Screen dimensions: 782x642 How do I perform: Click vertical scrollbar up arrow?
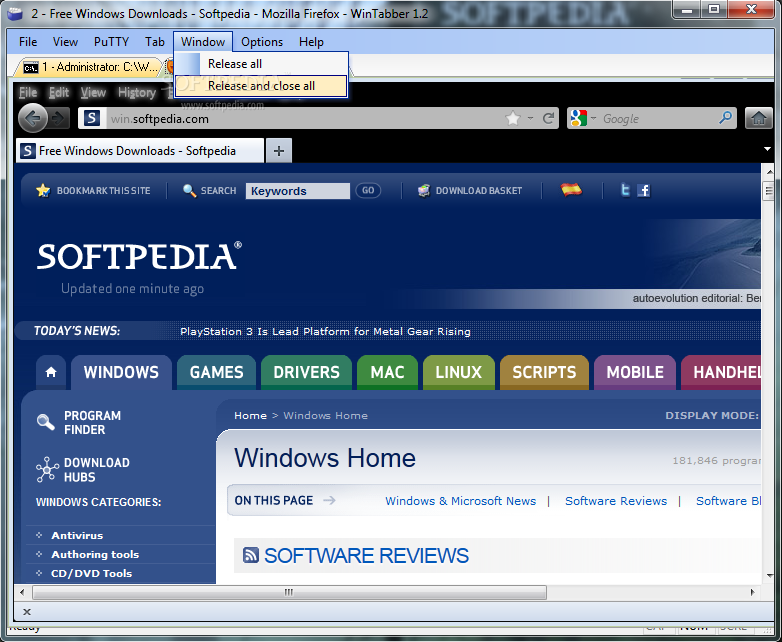[x=769, y=172]
